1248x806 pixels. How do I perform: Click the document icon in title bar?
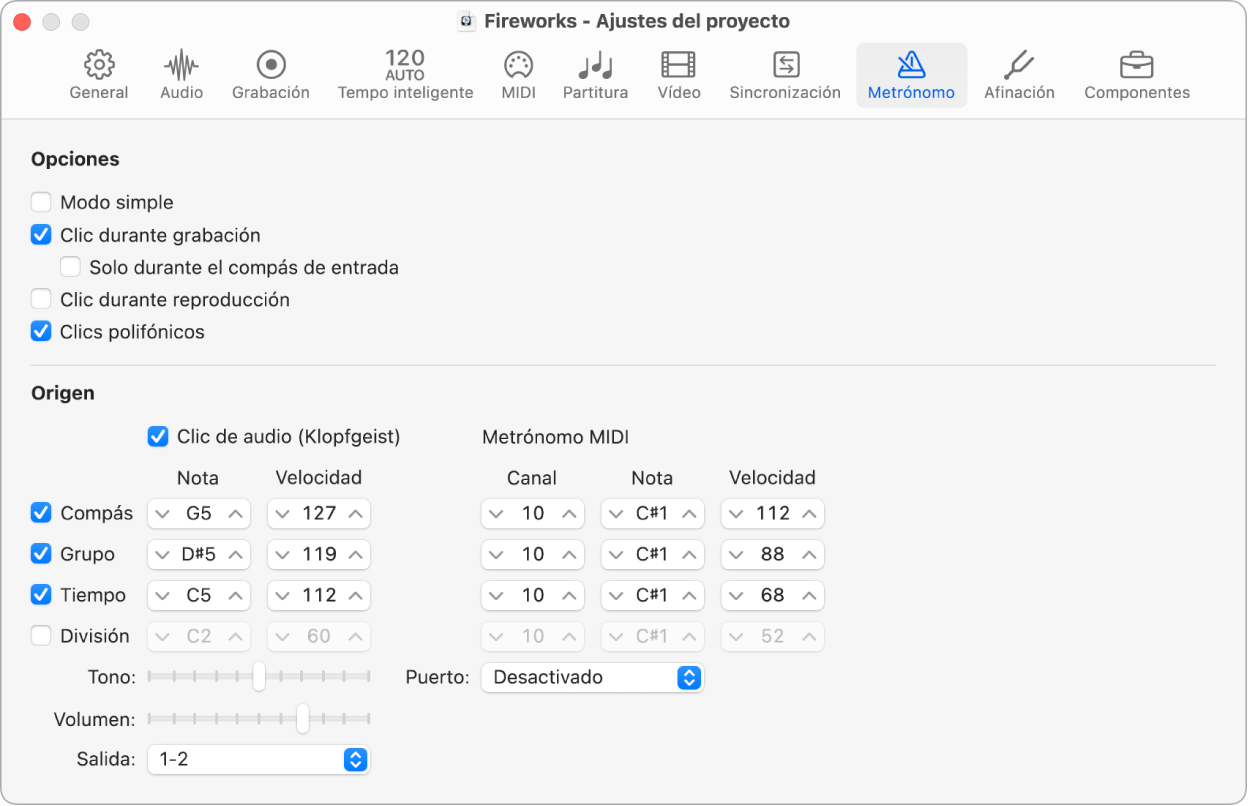(466, 21)
